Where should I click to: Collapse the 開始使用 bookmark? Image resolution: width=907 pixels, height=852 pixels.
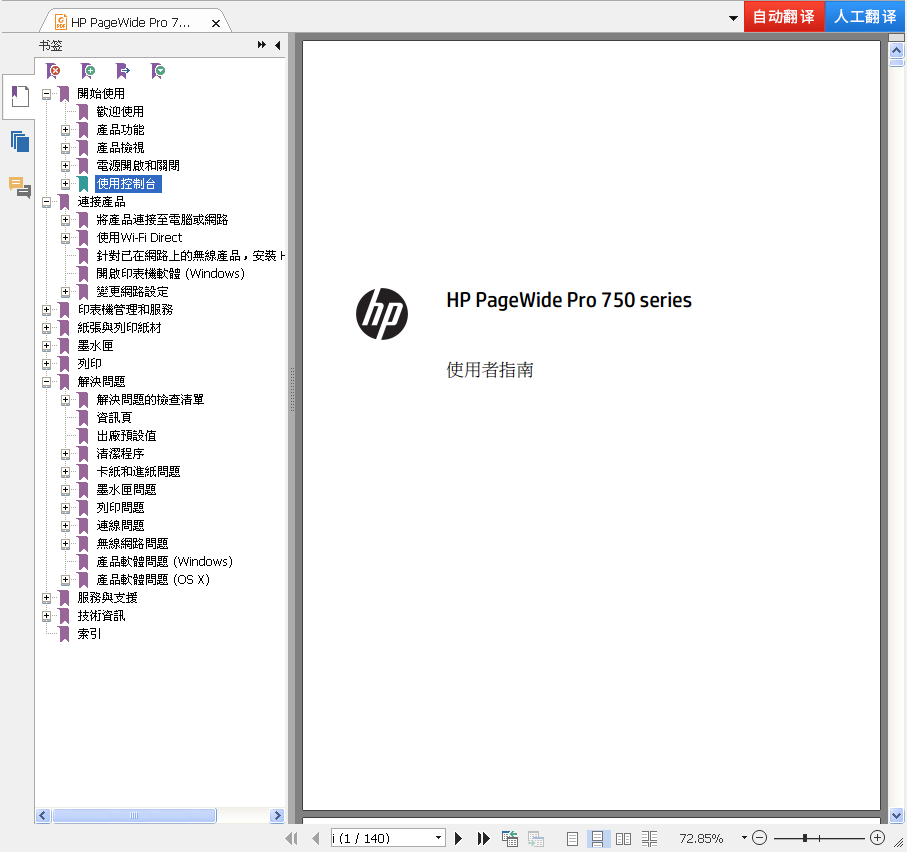46,94
